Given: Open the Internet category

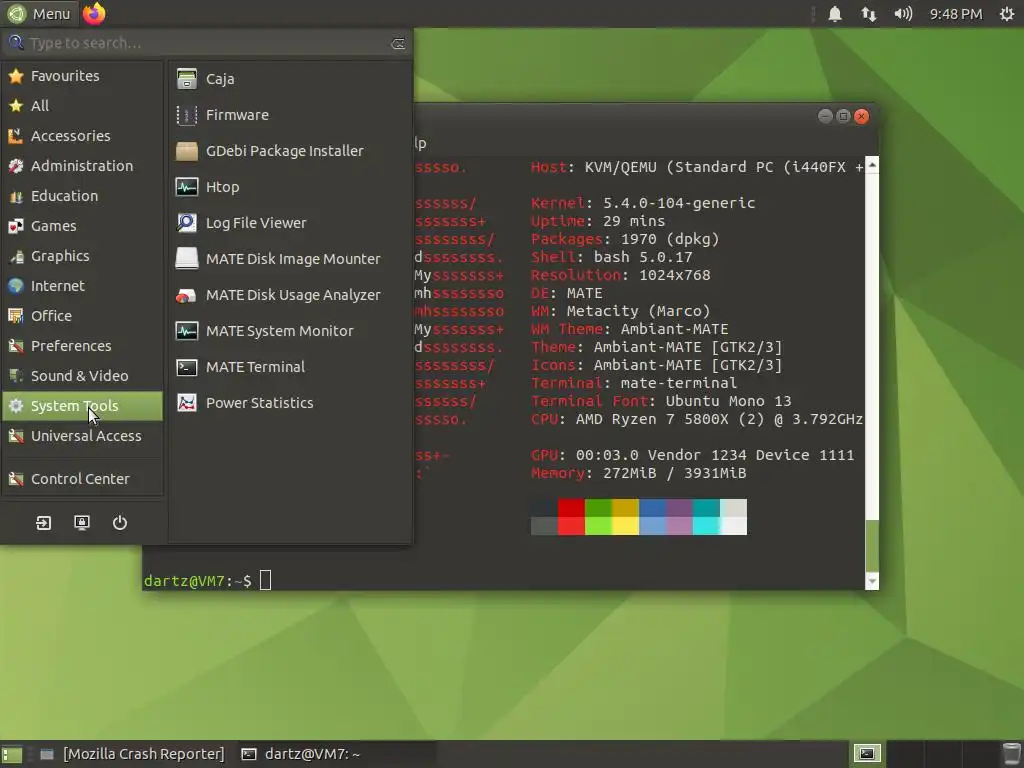Looking at the screenshot, I should (82, 286).
